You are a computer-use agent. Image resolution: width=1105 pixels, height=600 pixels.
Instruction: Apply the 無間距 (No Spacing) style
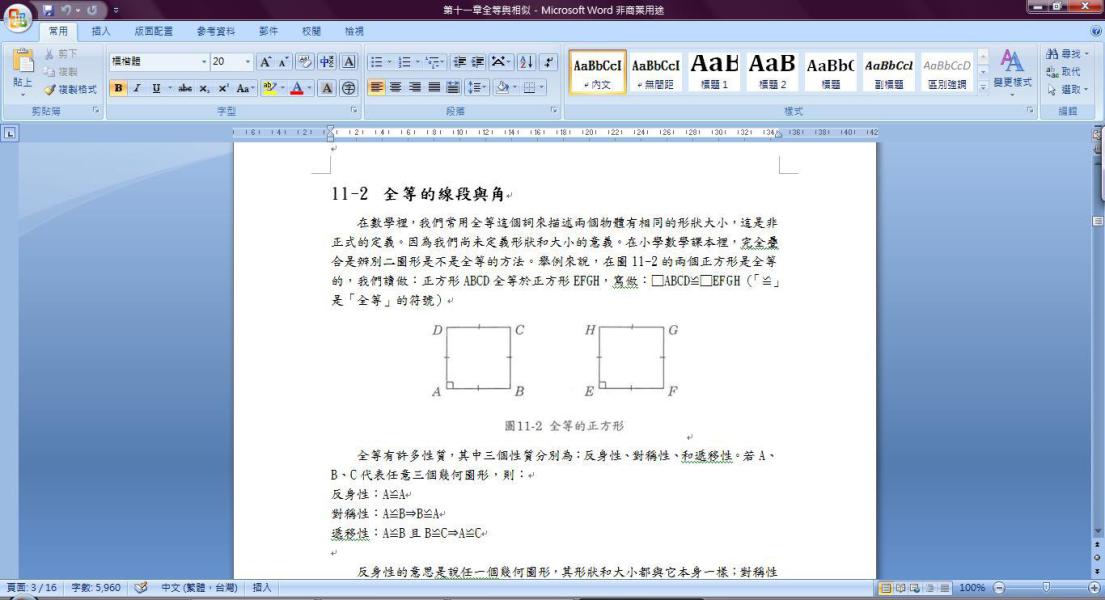point(655,72)
